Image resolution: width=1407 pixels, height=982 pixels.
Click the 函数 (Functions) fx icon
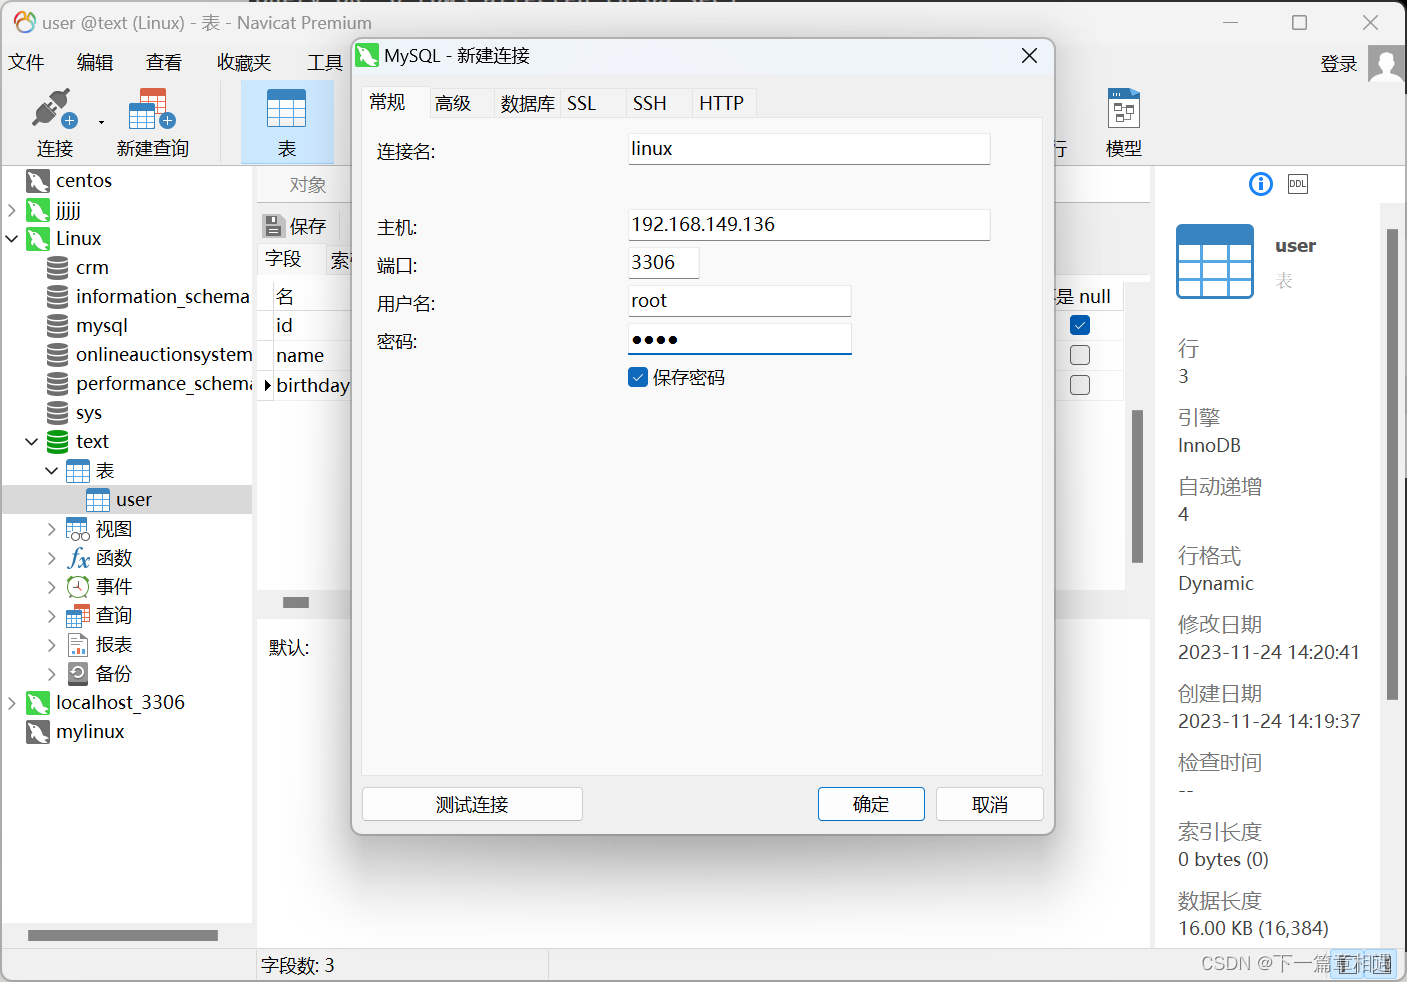[x=78, y=558]
